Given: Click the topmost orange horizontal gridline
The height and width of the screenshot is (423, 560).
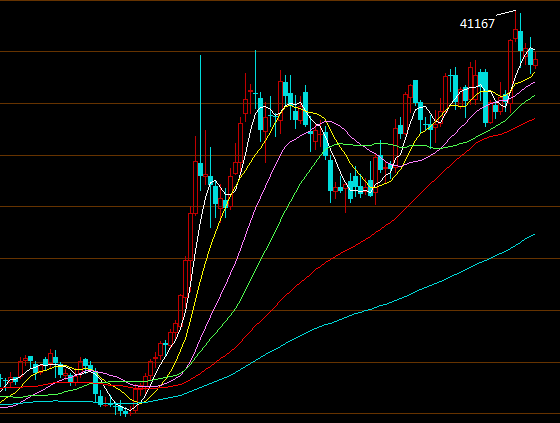Looking at the screenshot, I should pos(280,1).
